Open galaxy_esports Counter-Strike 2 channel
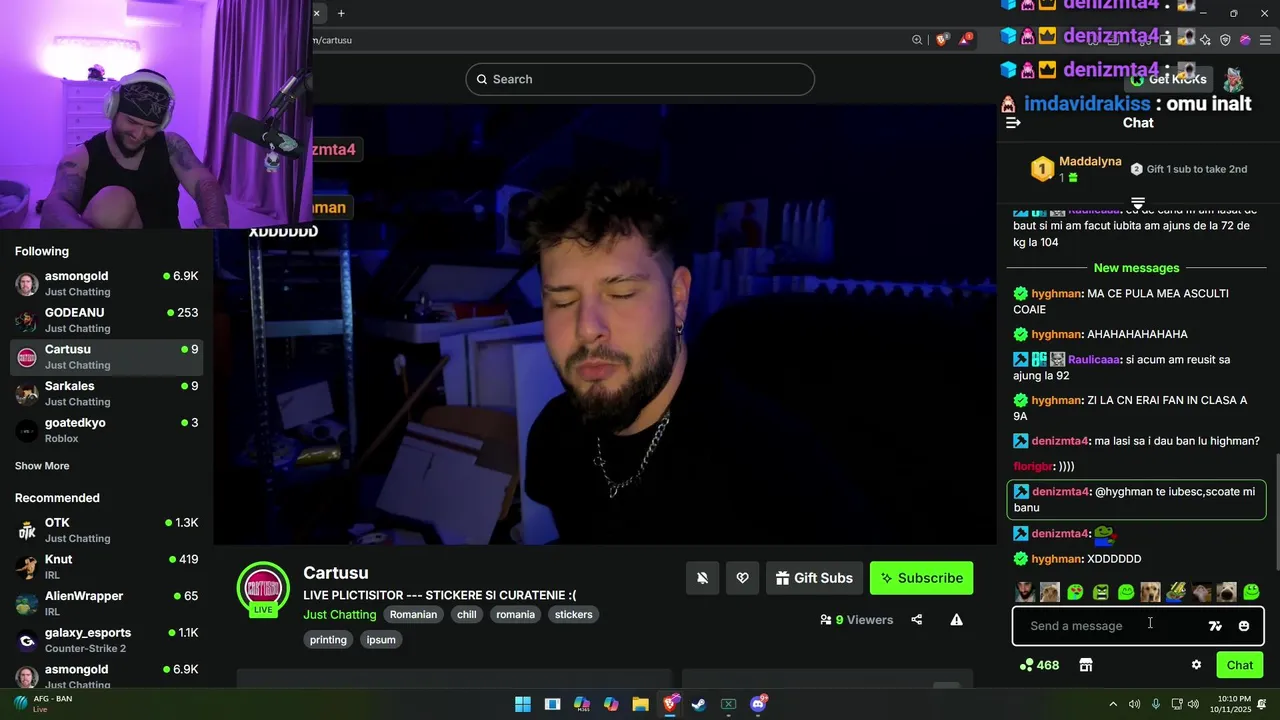 click(106, 640)
